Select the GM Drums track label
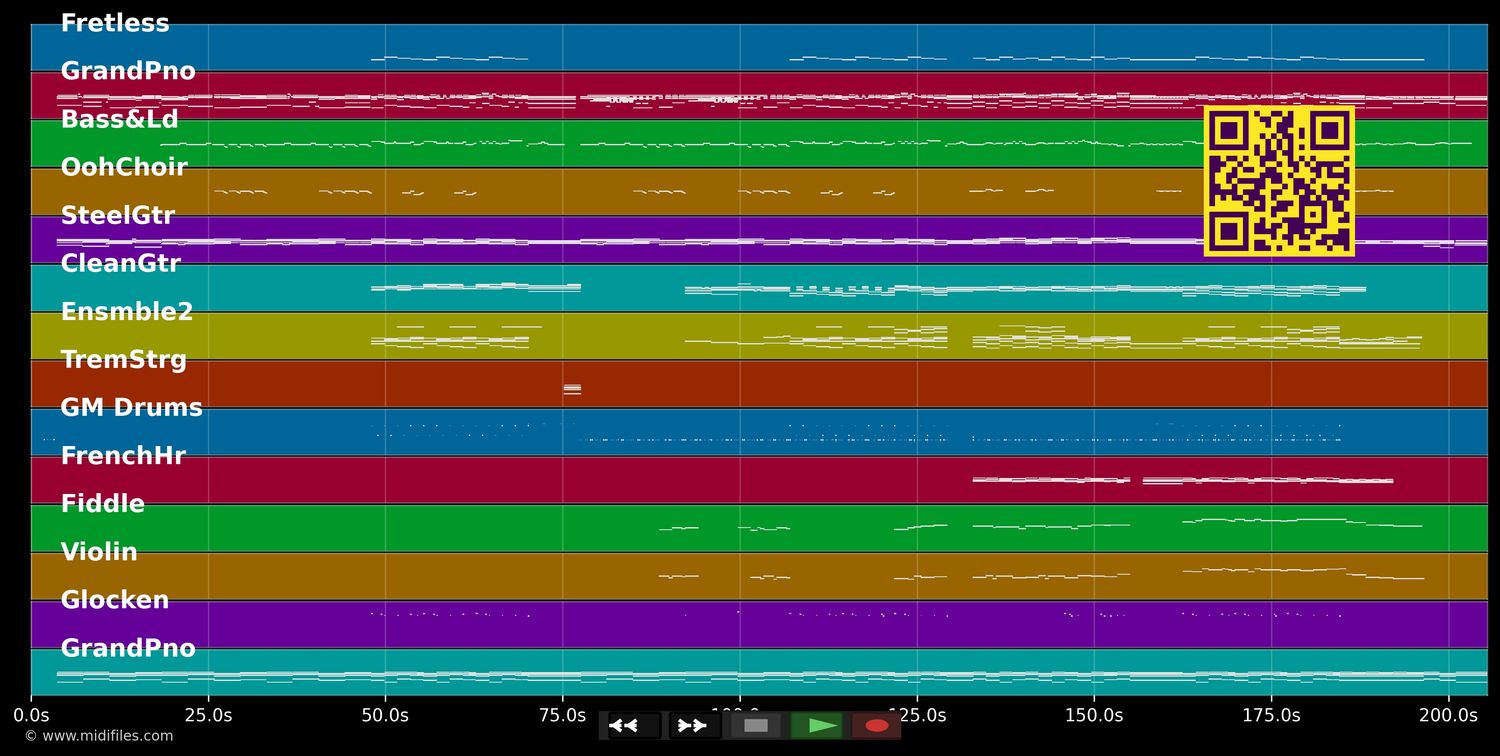 (x=131, y=406)
